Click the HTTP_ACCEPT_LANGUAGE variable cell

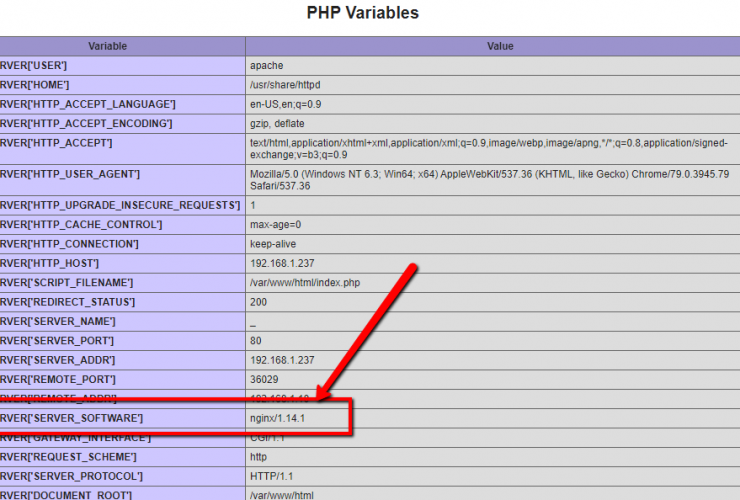tap(89, 104)
